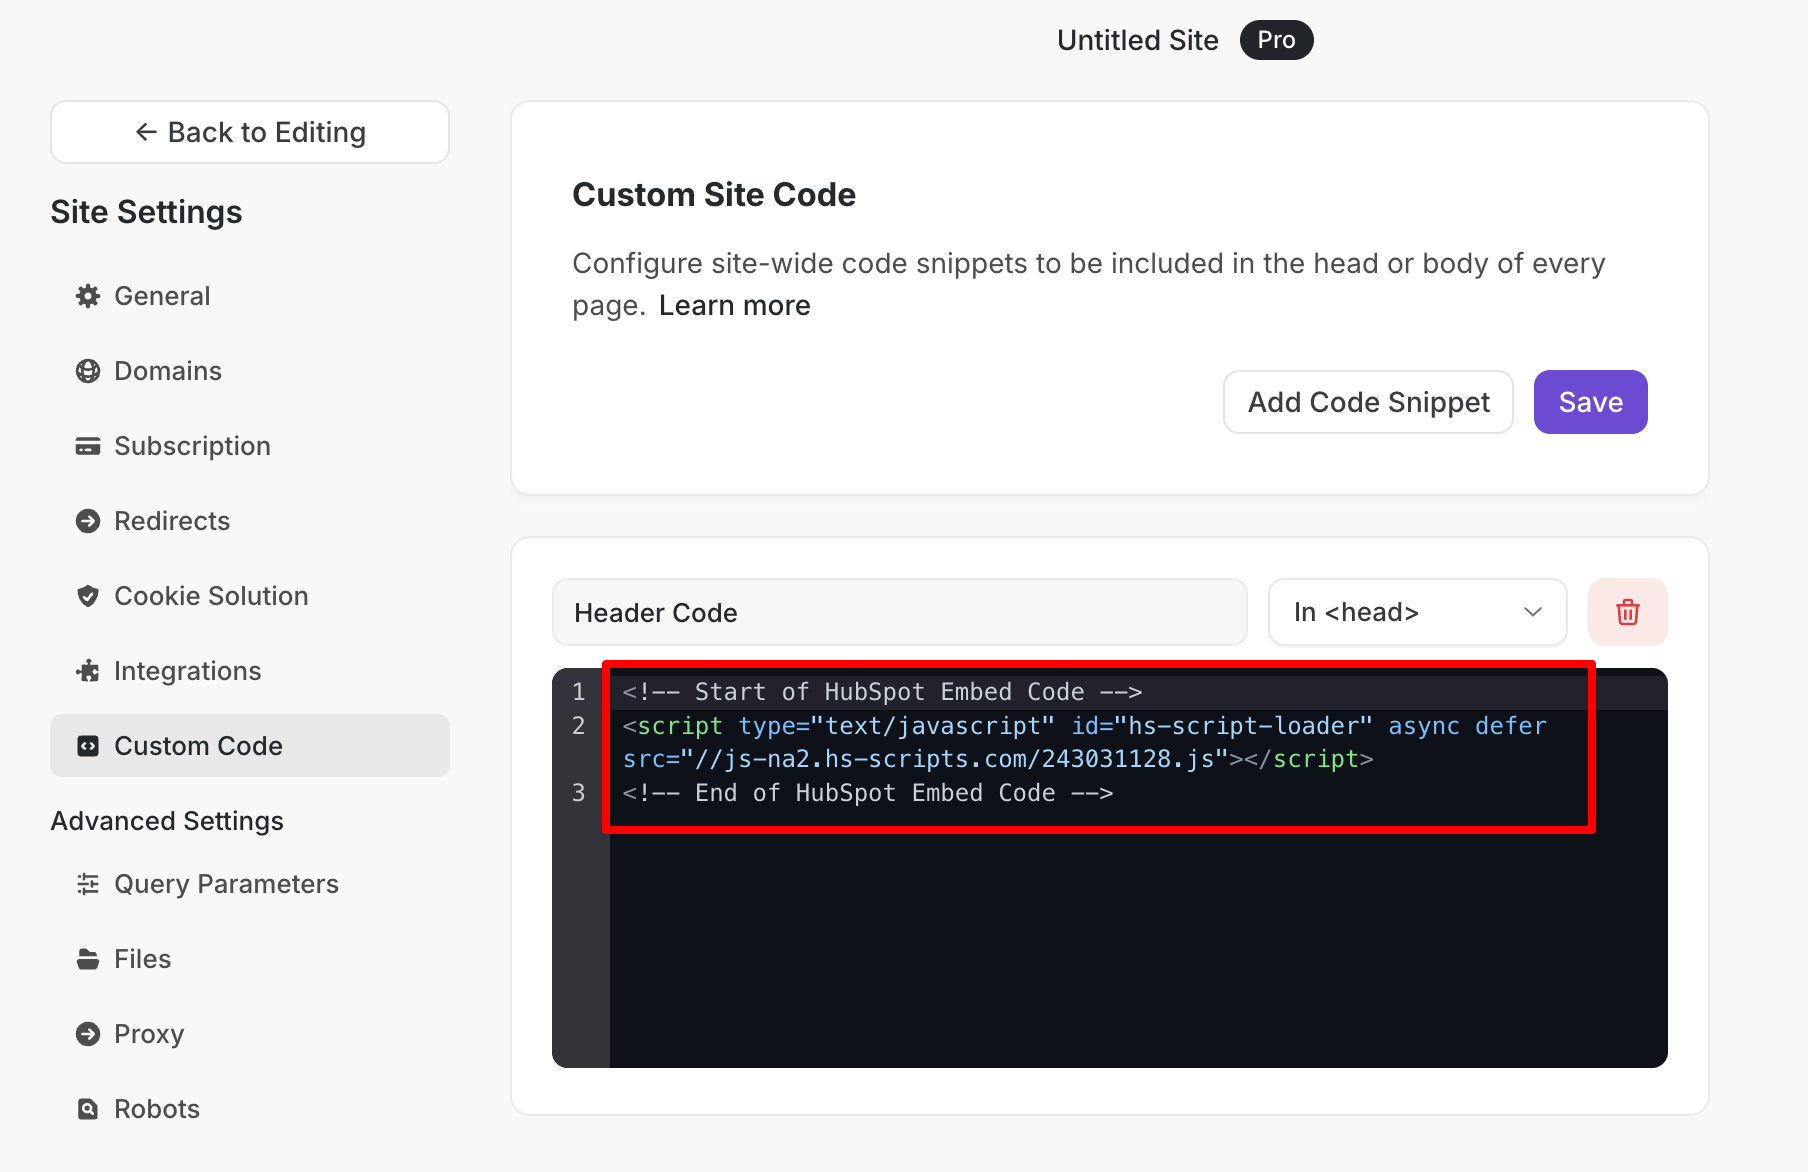Click the Header Code name field

(900, 612)
